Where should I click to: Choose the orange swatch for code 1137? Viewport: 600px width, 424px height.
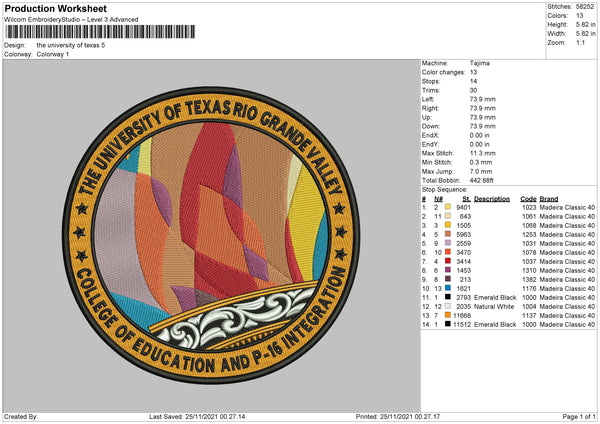click(x=448, y=315)
